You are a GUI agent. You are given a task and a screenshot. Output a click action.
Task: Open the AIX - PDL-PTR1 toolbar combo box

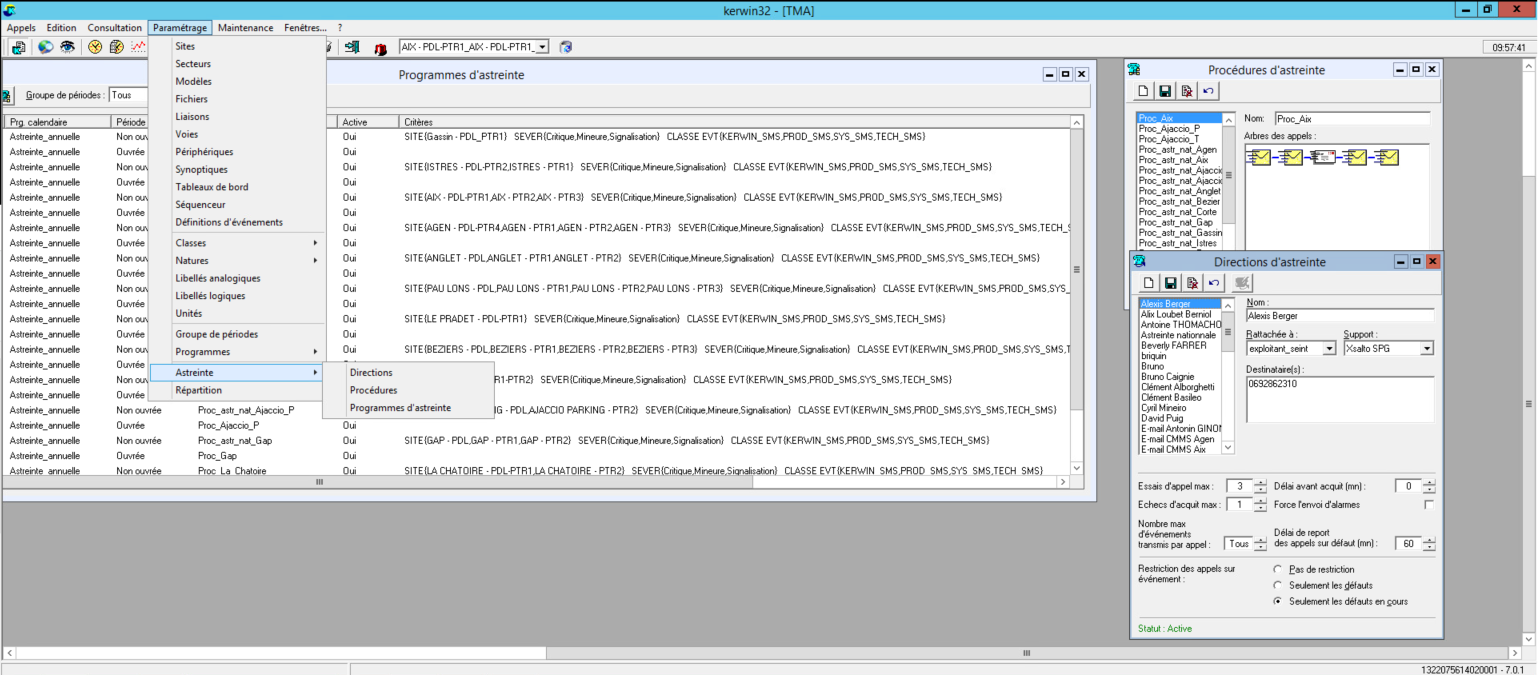(x=542, y=47)
